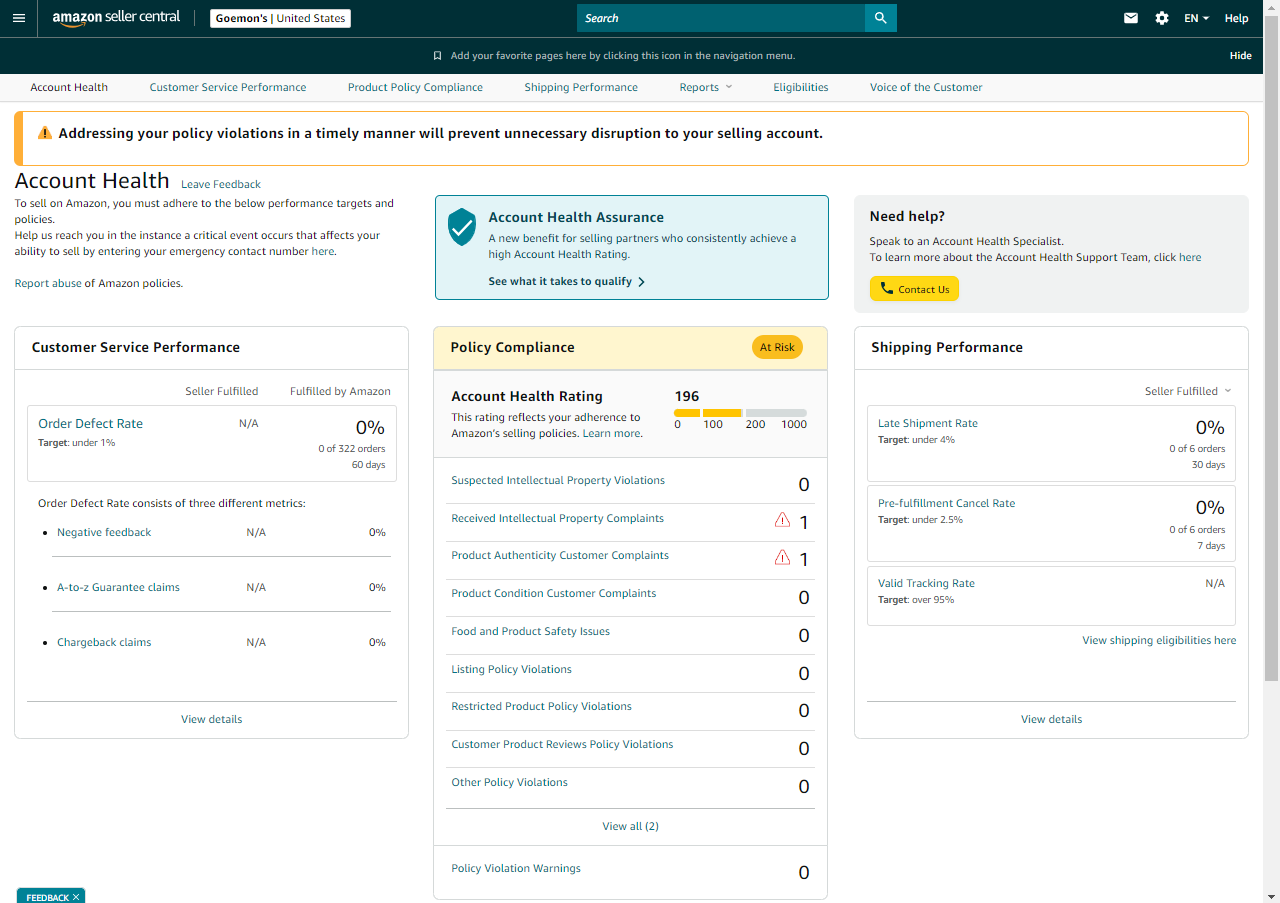
Task: Open the Seller Fulfilled shipping dropdown
Action: coord(1188,391)
